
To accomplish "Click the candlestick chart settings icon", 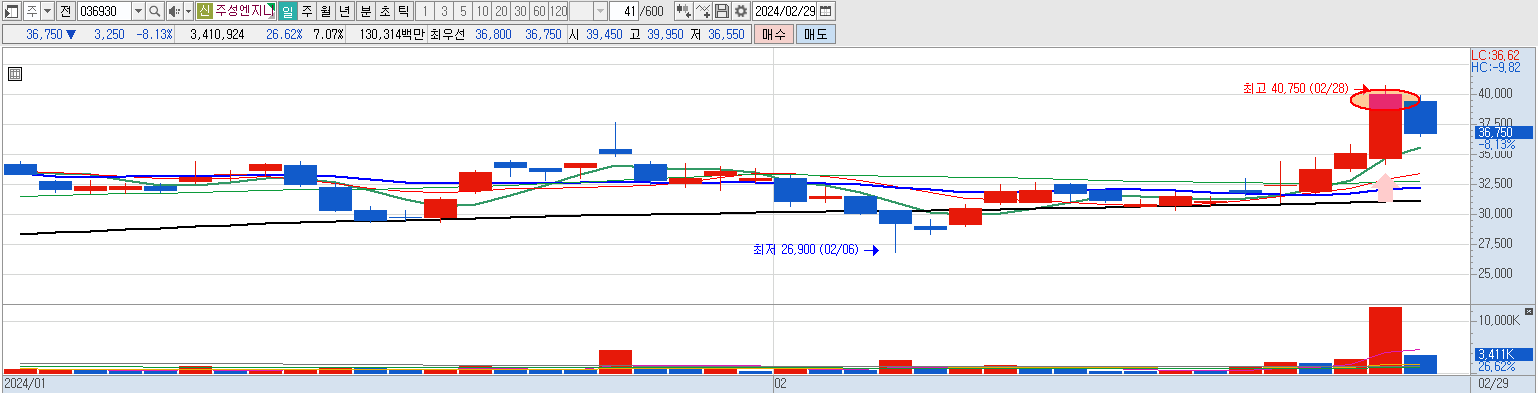I will point(684,12).
